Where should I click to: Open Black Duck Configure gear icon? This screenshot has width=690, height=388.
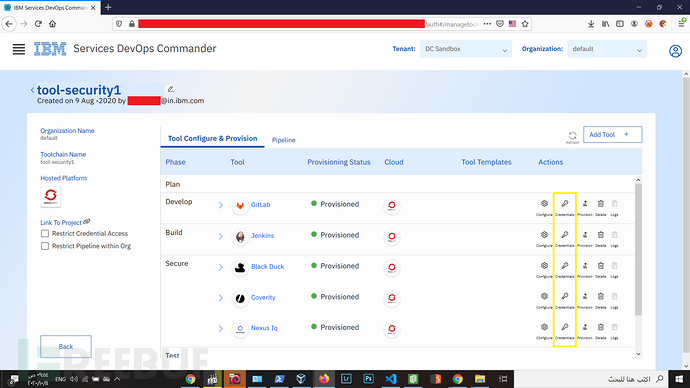click(544, 266)
